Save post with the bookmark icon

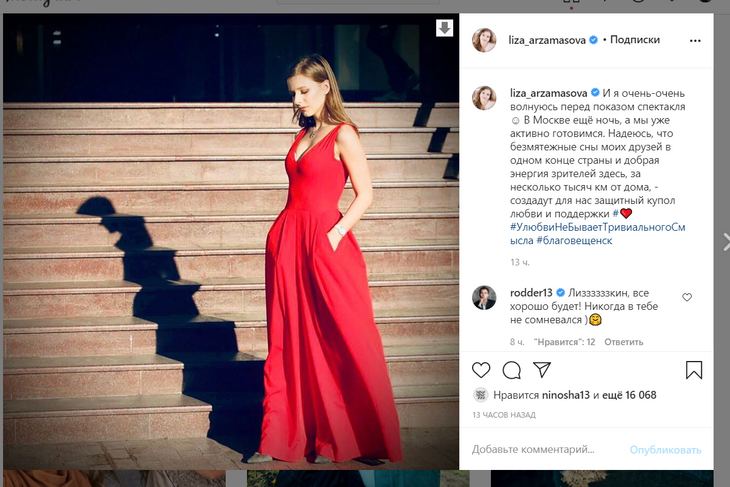coord(694,370)
